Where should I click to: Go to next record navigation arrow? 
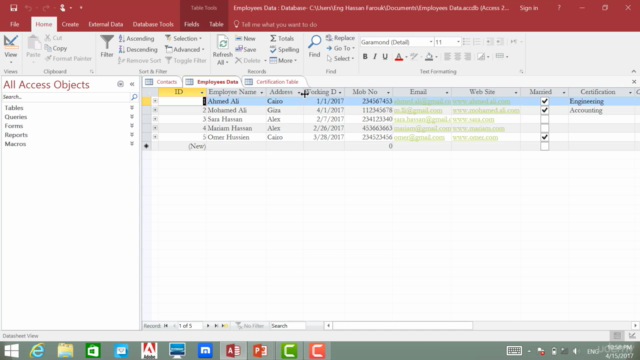(208, 326)
